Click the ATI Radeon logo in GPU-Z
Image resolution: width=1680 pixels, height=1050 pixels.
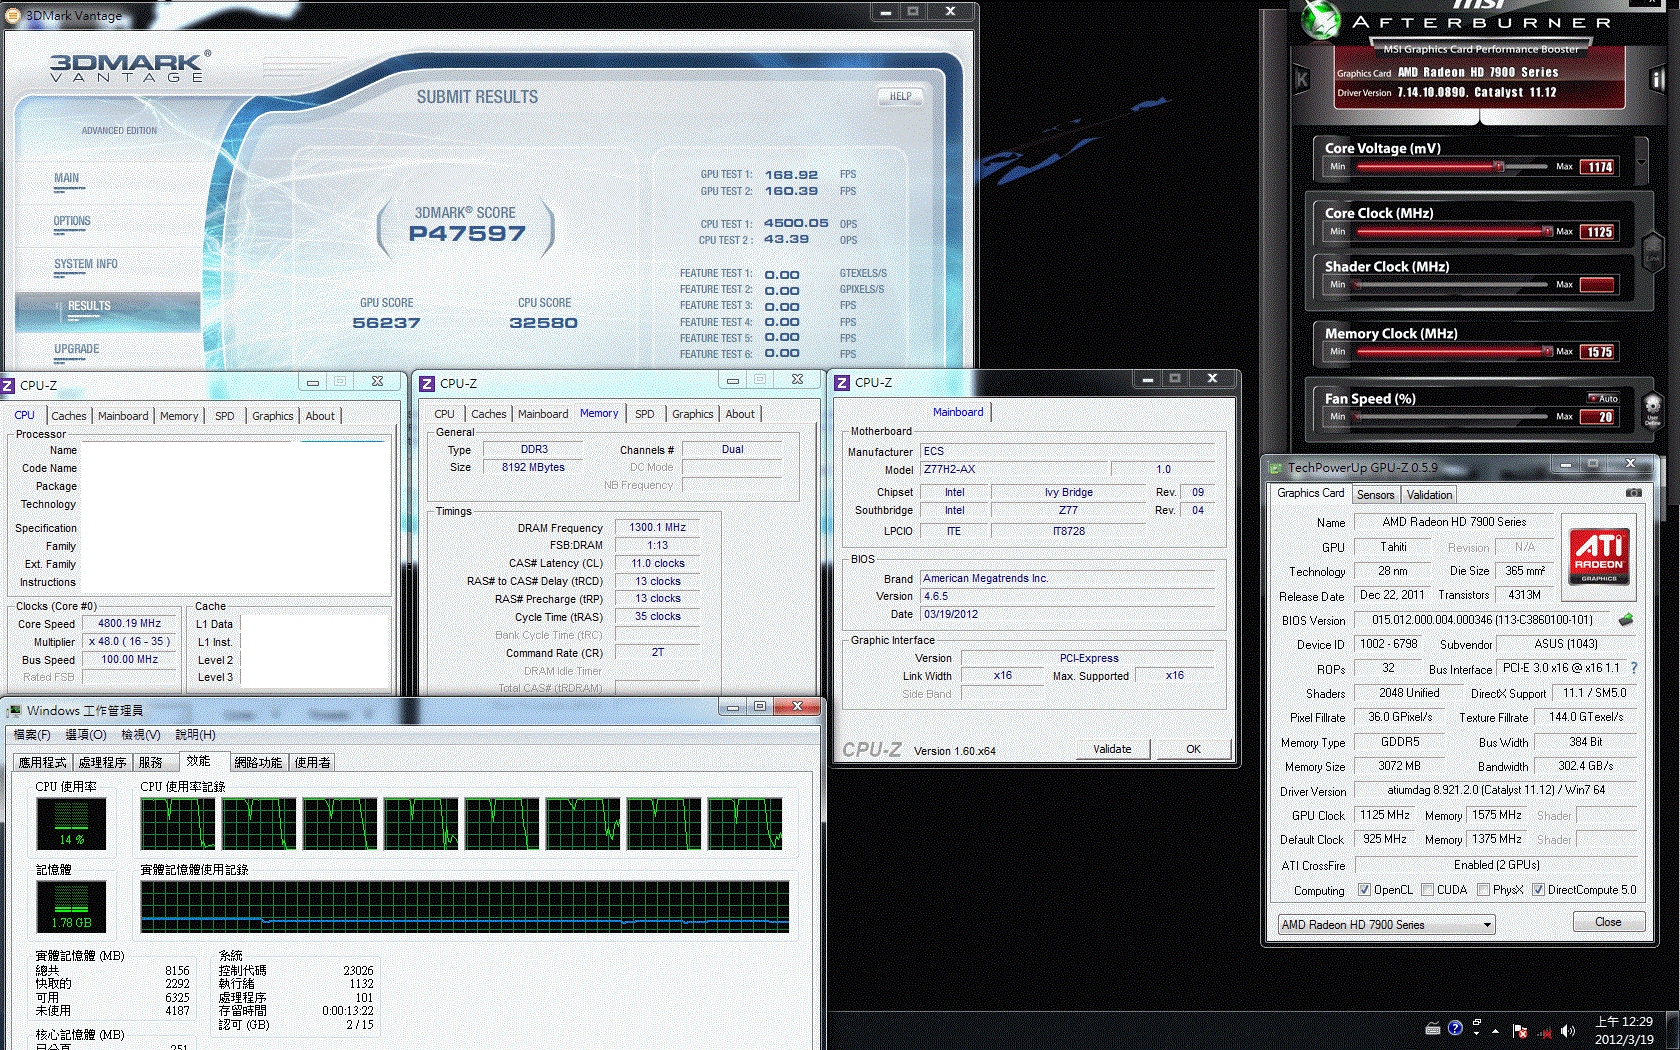1598,556
